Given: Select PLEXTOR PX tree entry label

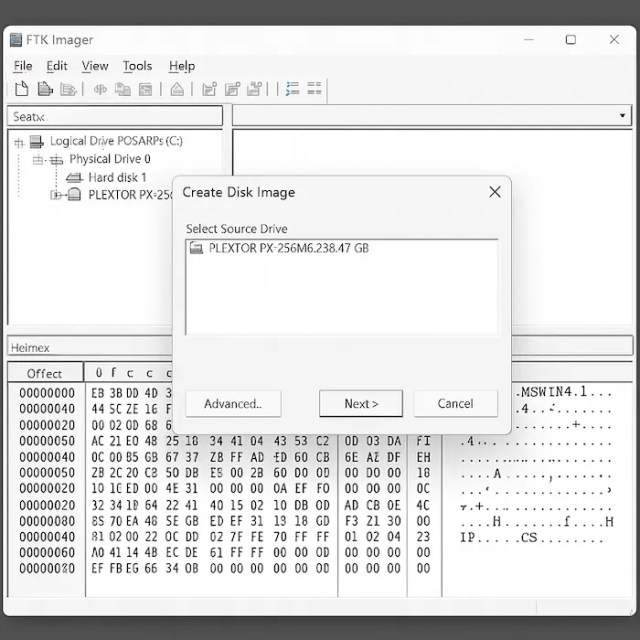Looking at the screenshot, I should coord(130,195).
